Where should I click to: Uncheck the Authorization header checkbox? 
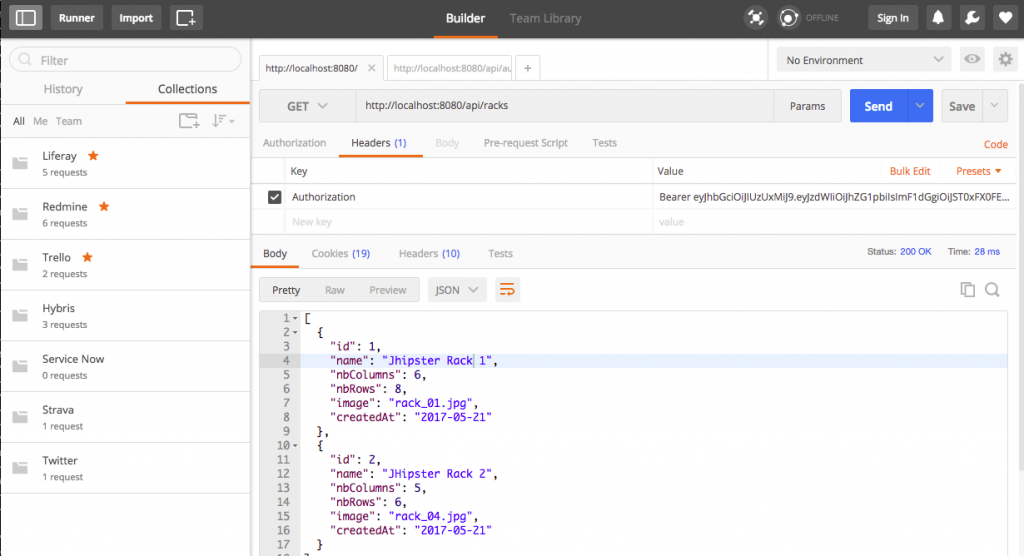point(275,198)
